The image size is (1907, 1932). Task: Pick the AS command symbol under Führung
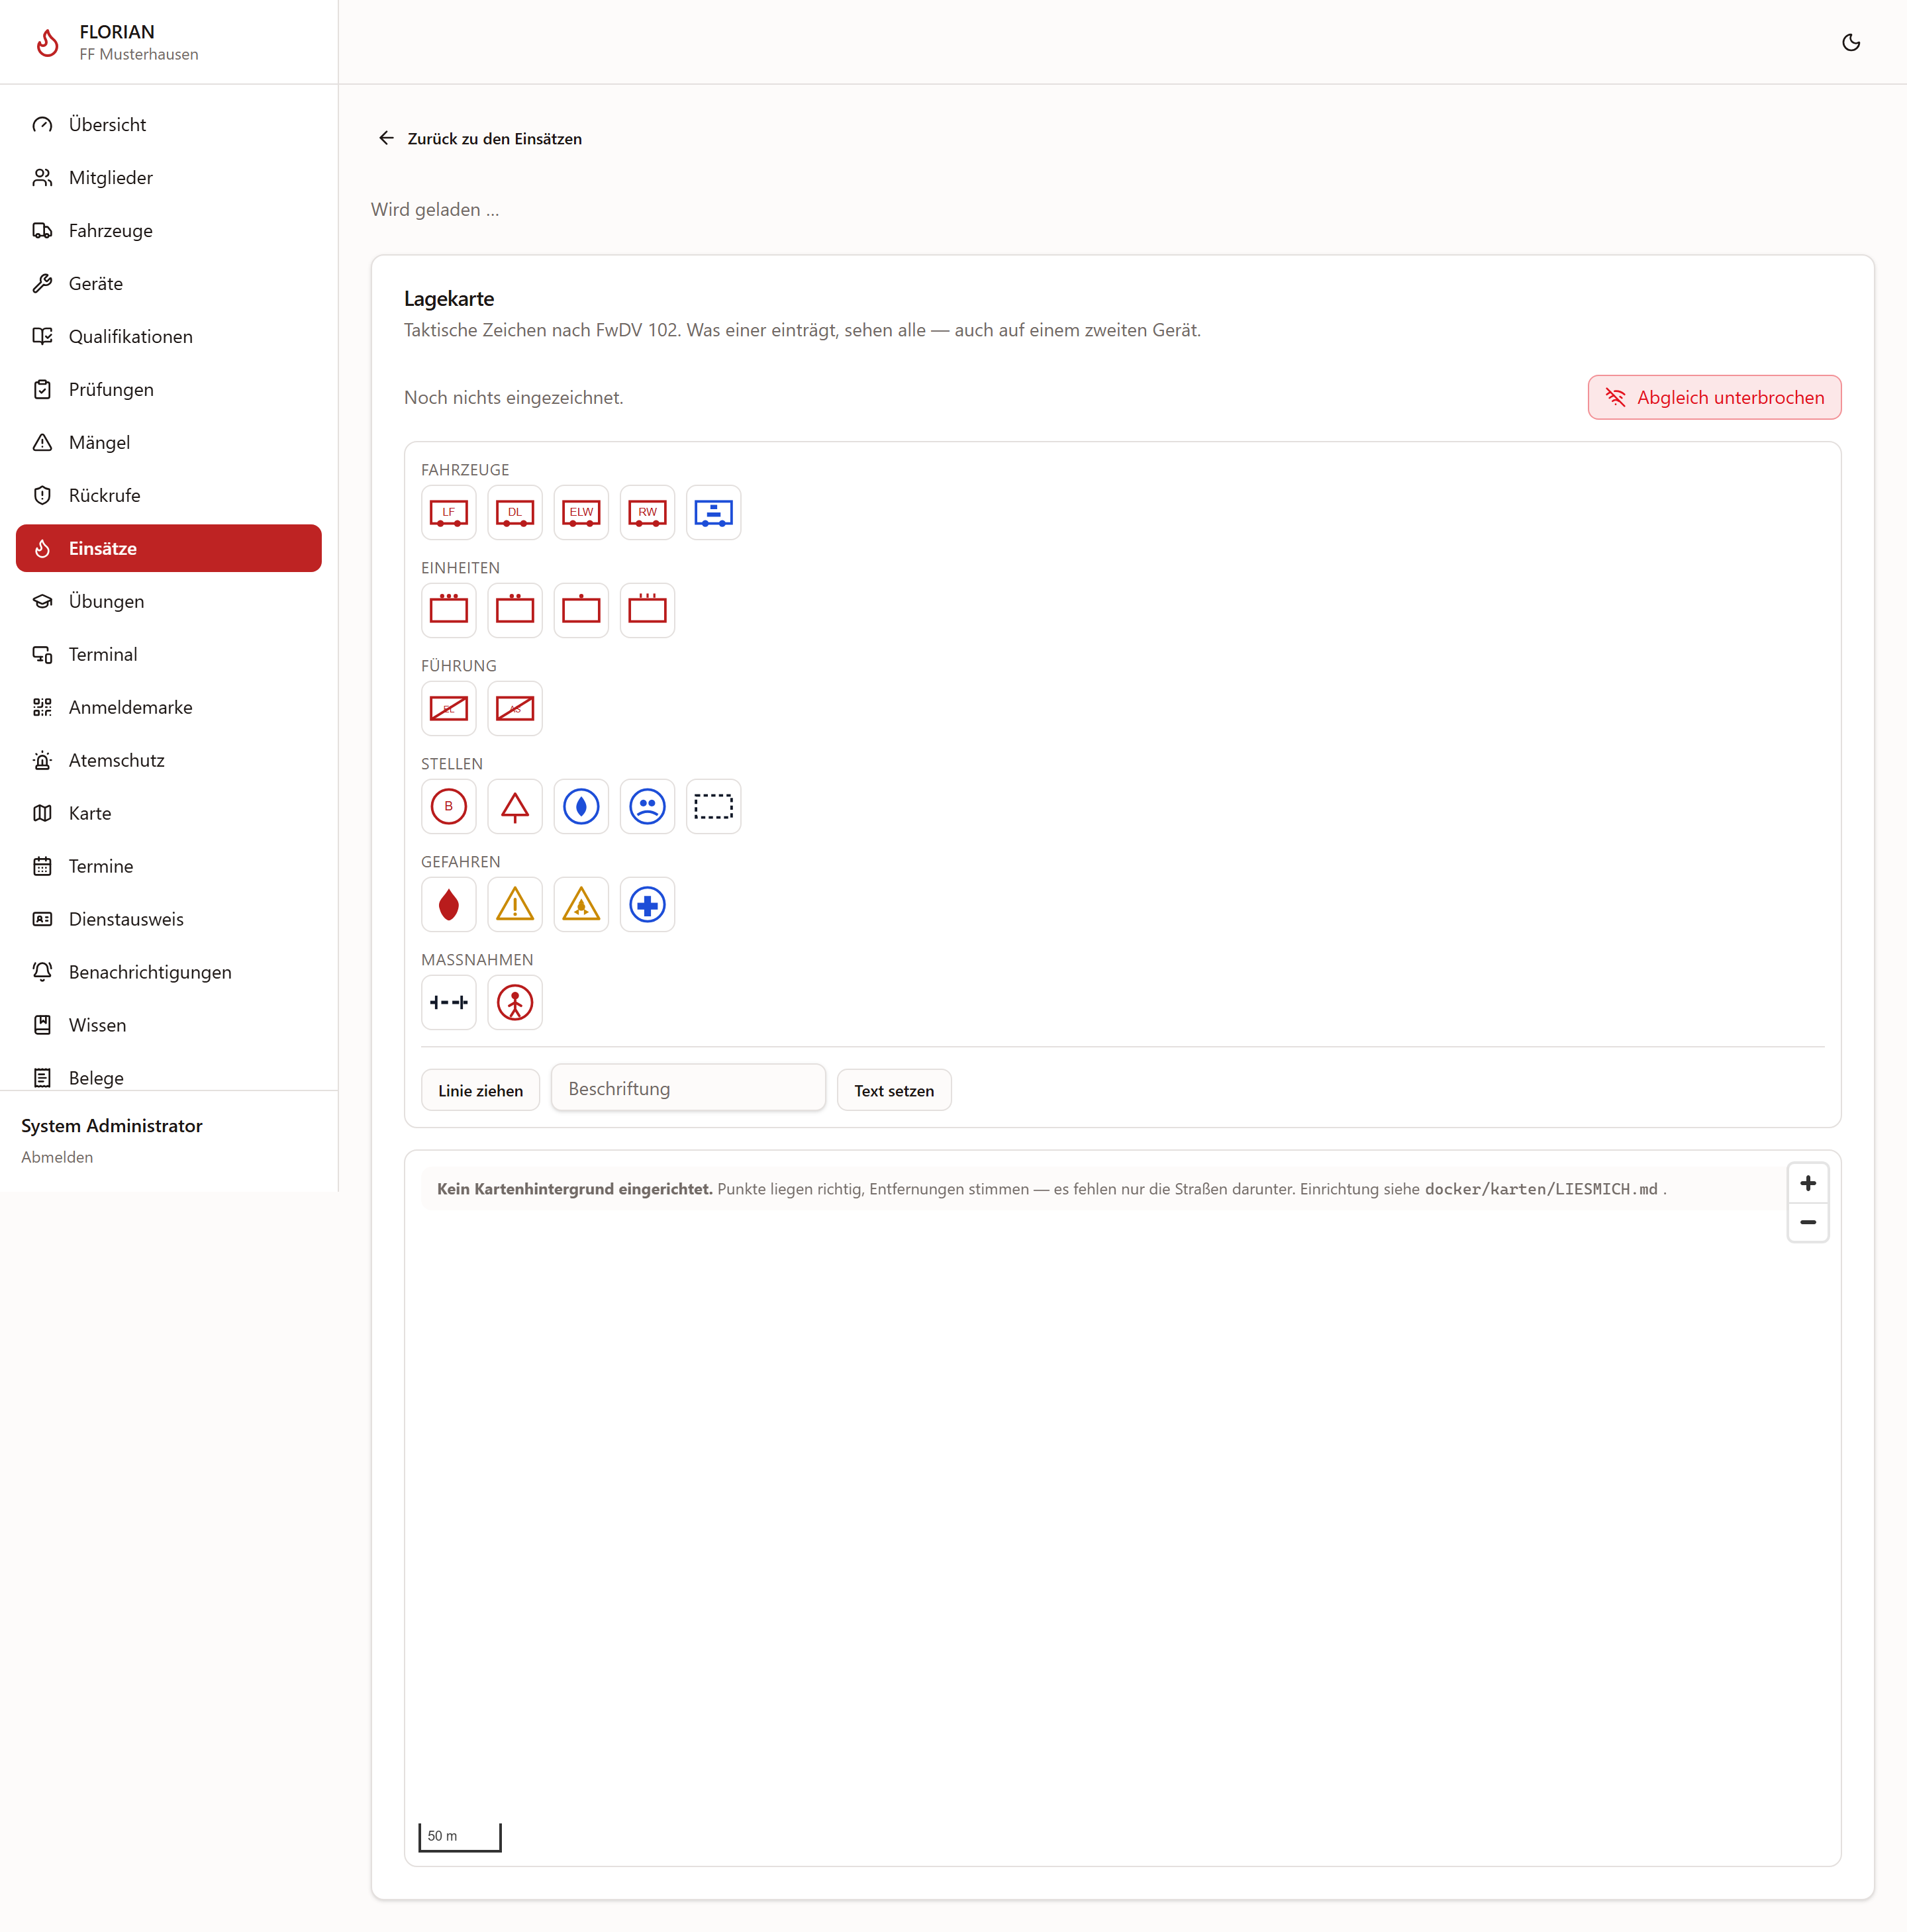pos(514,709)
